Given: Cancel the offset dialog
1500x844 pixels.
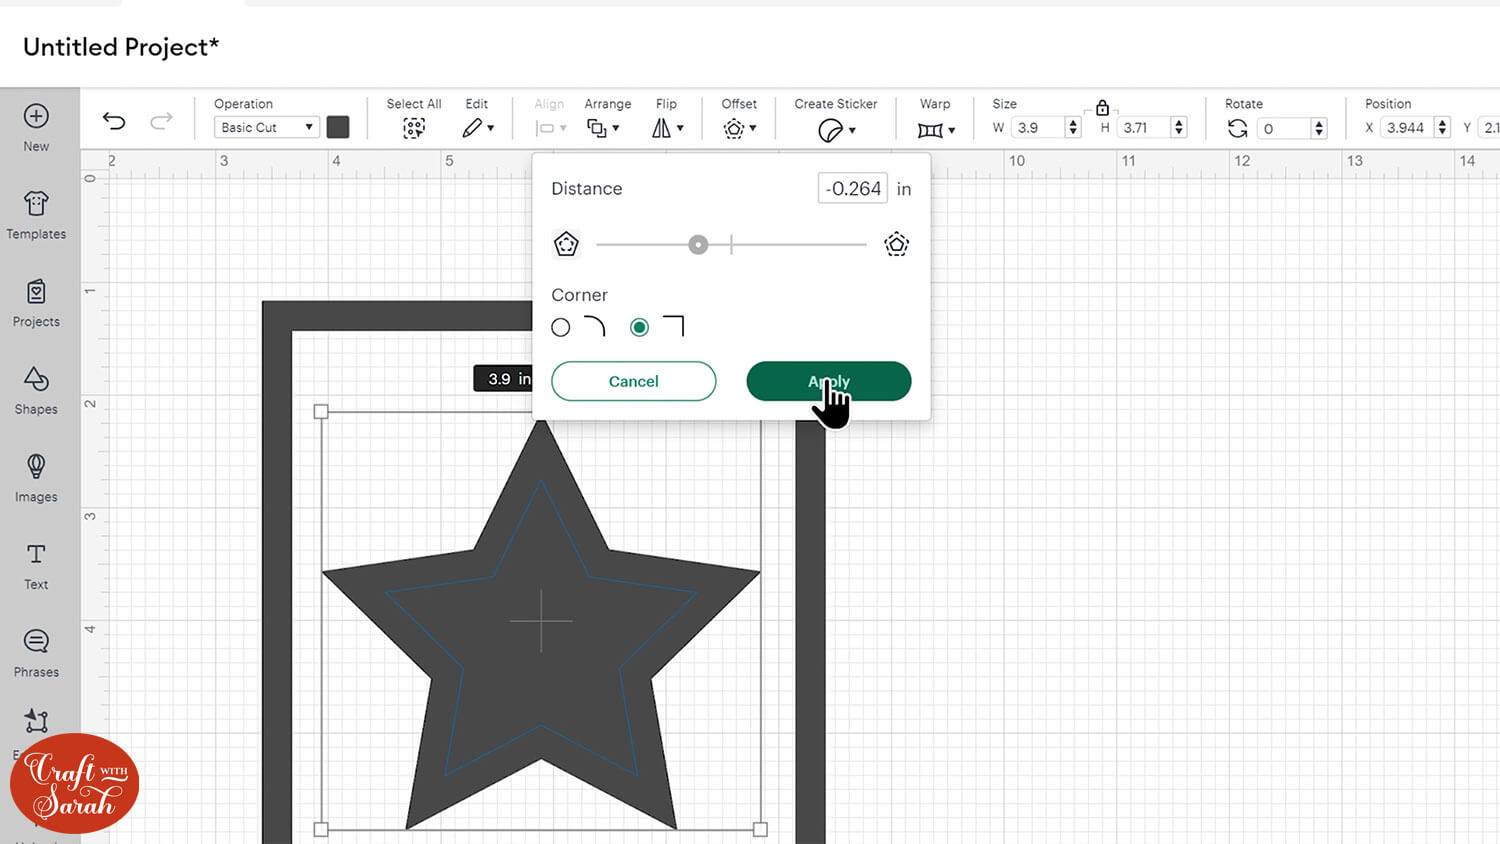Looking at the screenshot, I should [633, 381].
